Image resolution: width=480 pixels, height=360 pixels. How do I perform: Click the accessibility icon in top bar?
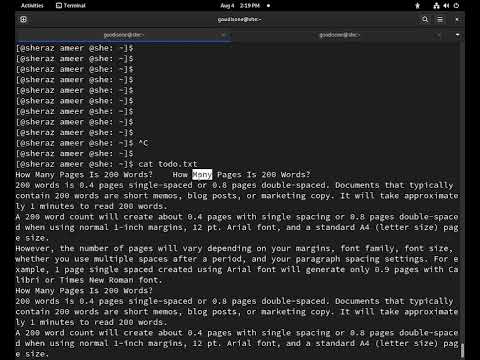[x=417, y=6]
